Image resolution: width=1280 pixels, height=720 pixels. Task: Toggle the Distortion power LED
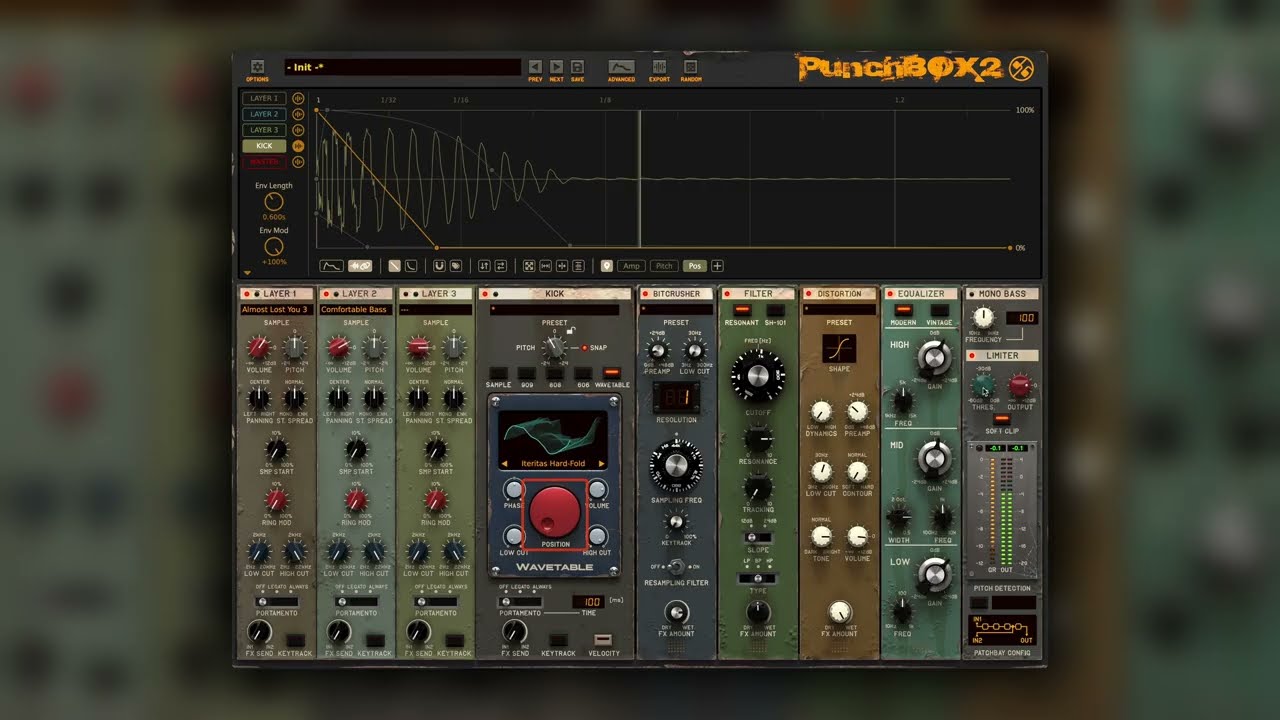[807, 294]
